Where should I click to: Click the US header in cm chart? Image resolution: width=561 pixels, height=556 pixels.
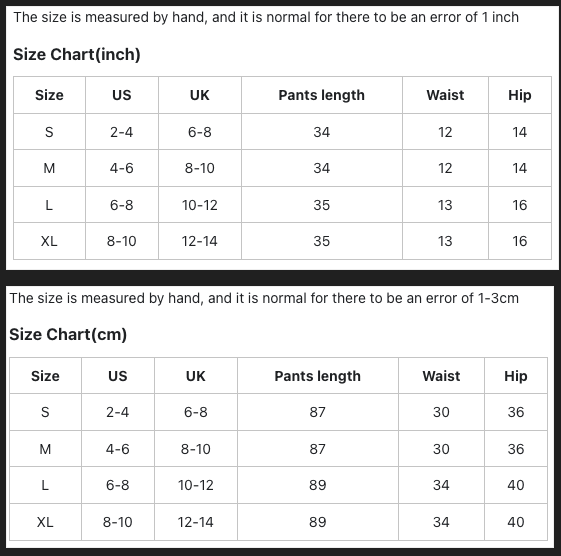[x=118, y=376]
